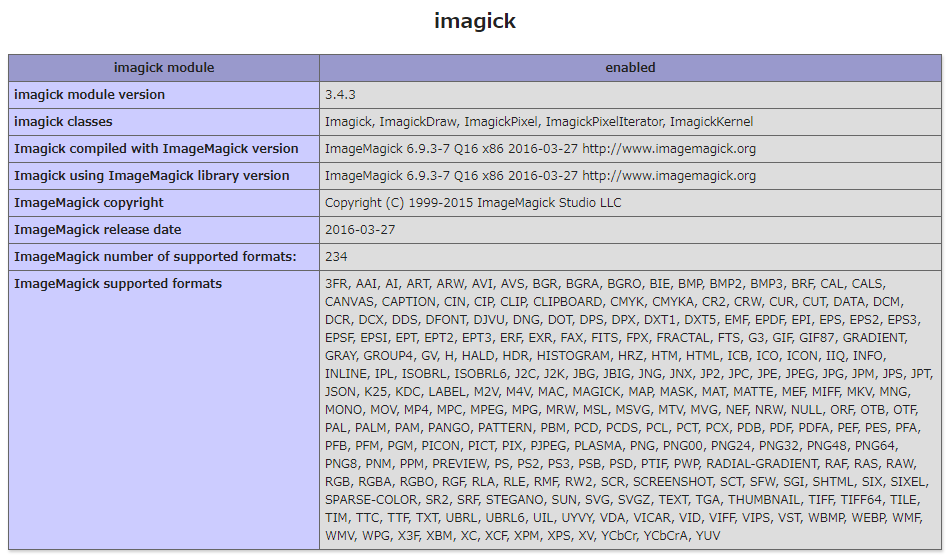Select 'Imagick compiled with ImageMagick version' label

pyautogui.click(x=156, y=149)
